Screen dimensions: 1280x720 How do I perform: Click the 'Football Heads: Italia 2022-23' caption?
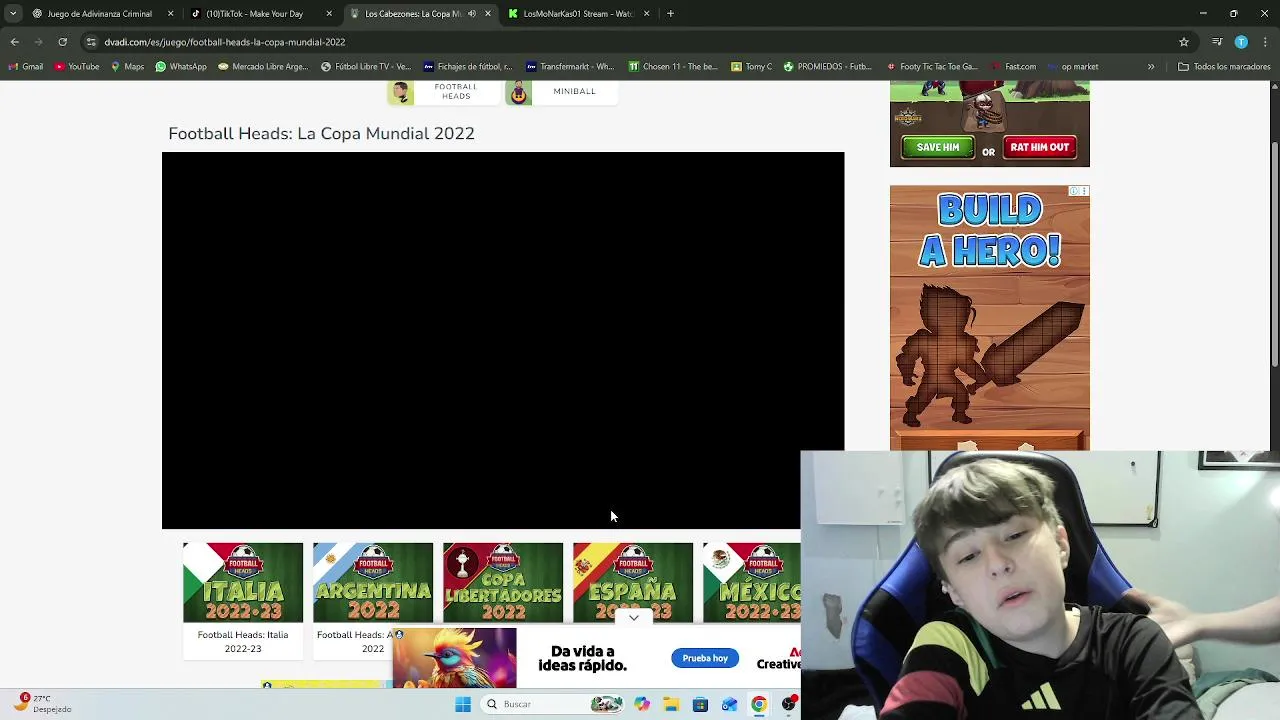(243, 642)
